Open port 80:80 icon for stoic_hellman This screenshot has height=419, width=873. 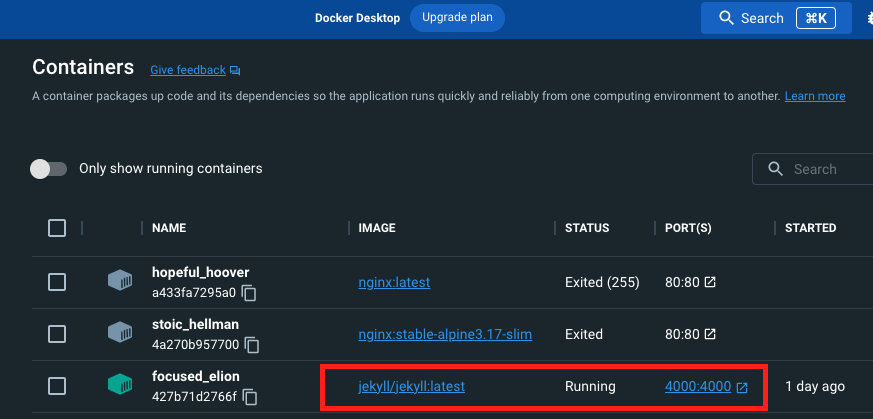[x=710, y=334]
